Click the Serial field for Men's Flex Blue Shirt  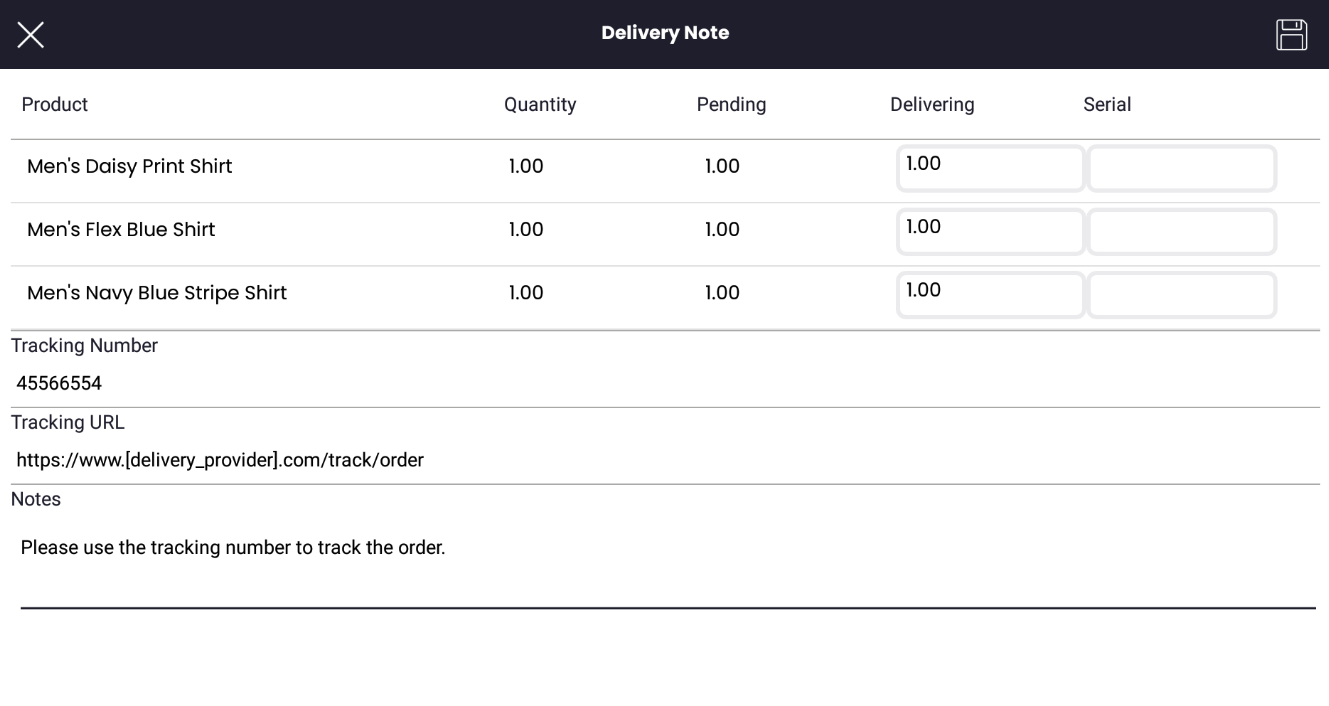pyautogui.click(x=1181, y=231)
